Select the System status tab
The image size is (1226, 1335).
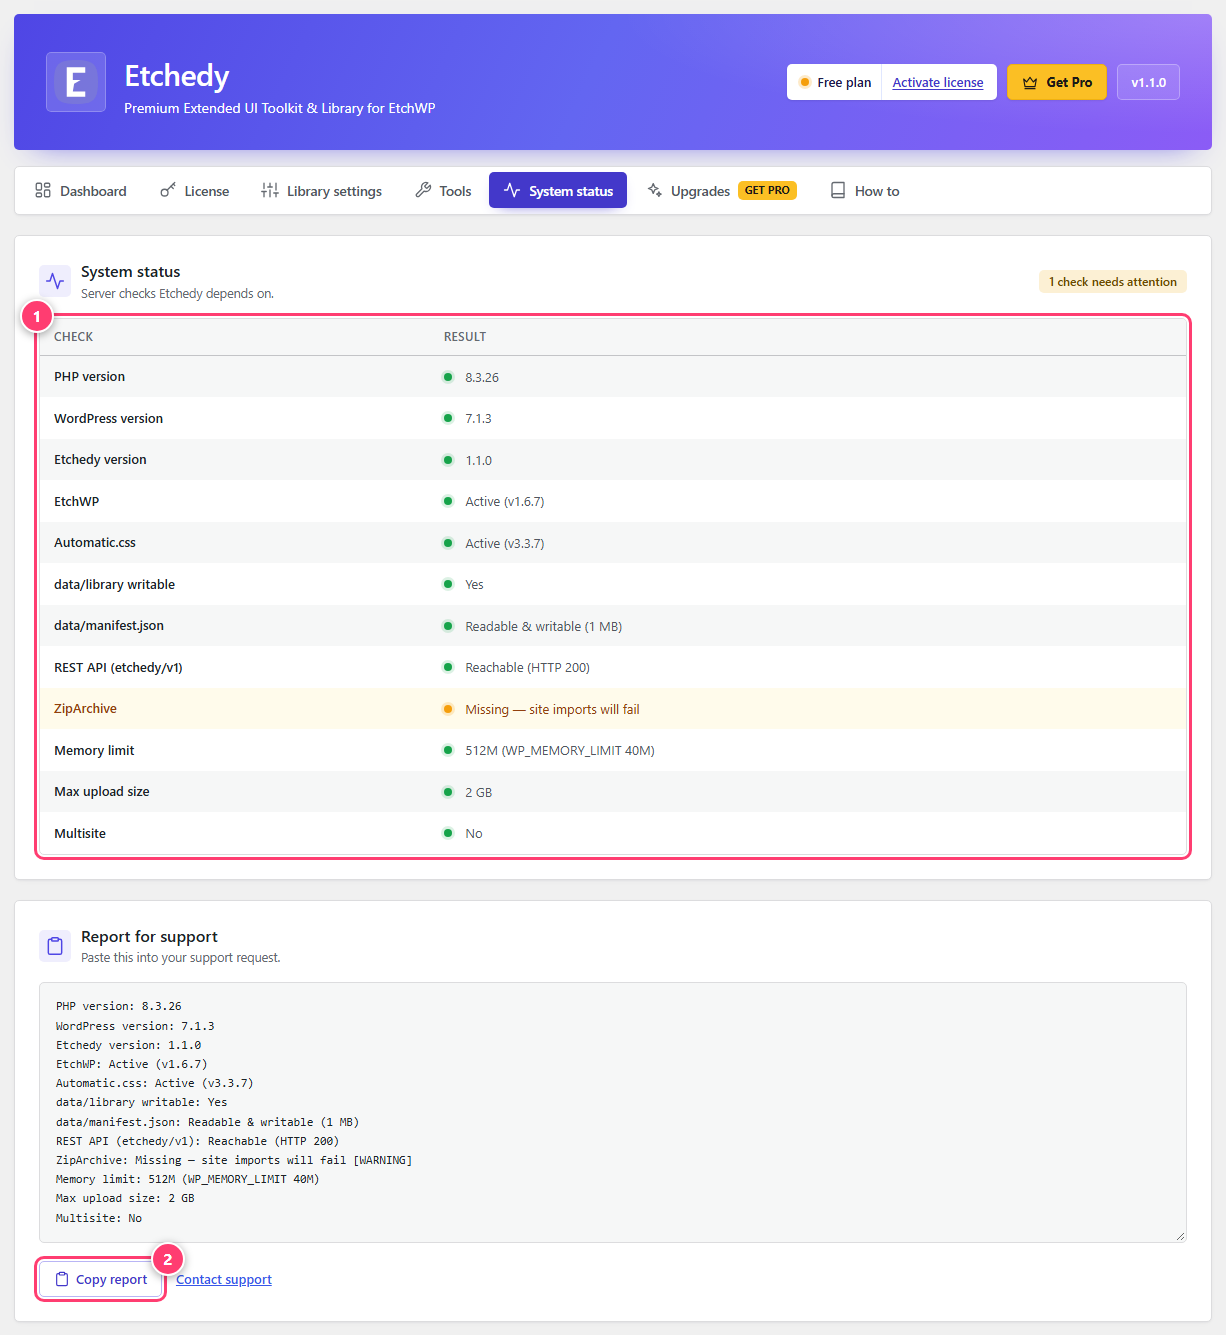pos(558,190)
